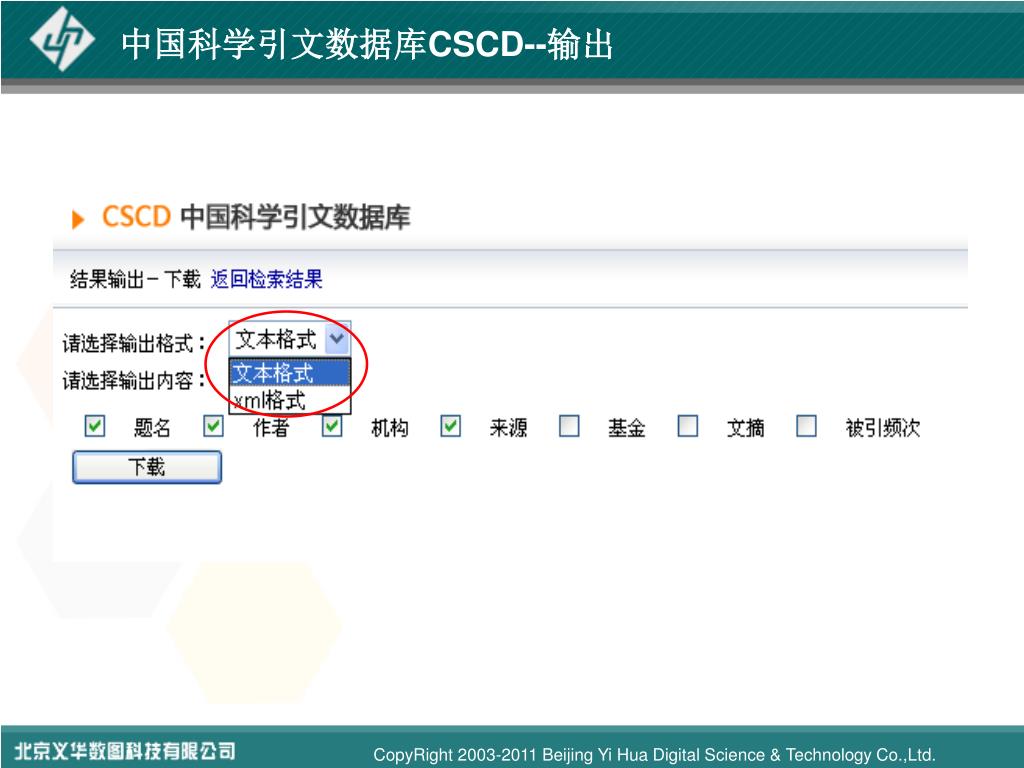Enable the 被引频次 checkbox

click(x=807, y=426)
